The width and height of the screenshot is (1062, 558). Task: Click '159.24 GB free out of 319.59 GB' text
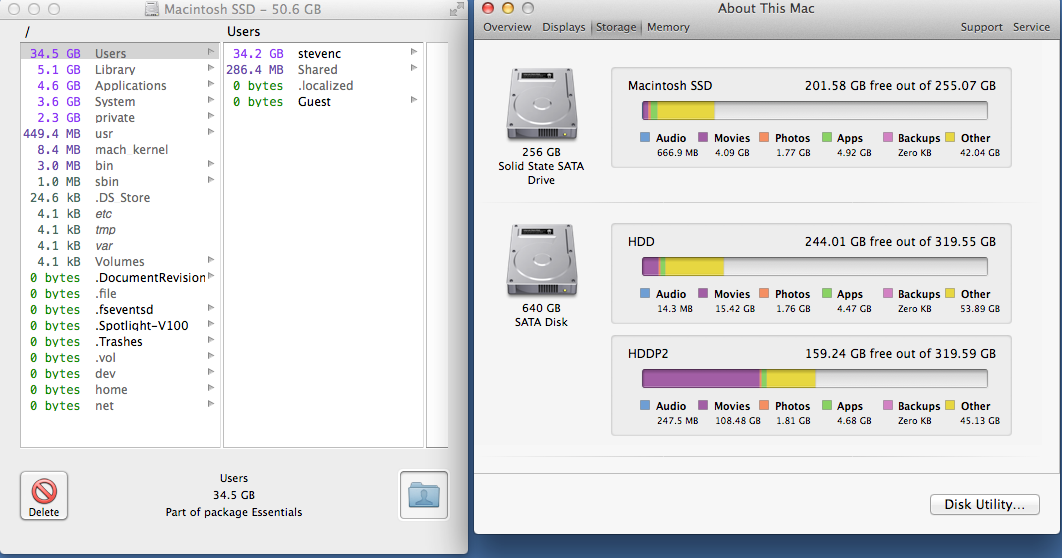pyautogui.click(x=900, y=353)
